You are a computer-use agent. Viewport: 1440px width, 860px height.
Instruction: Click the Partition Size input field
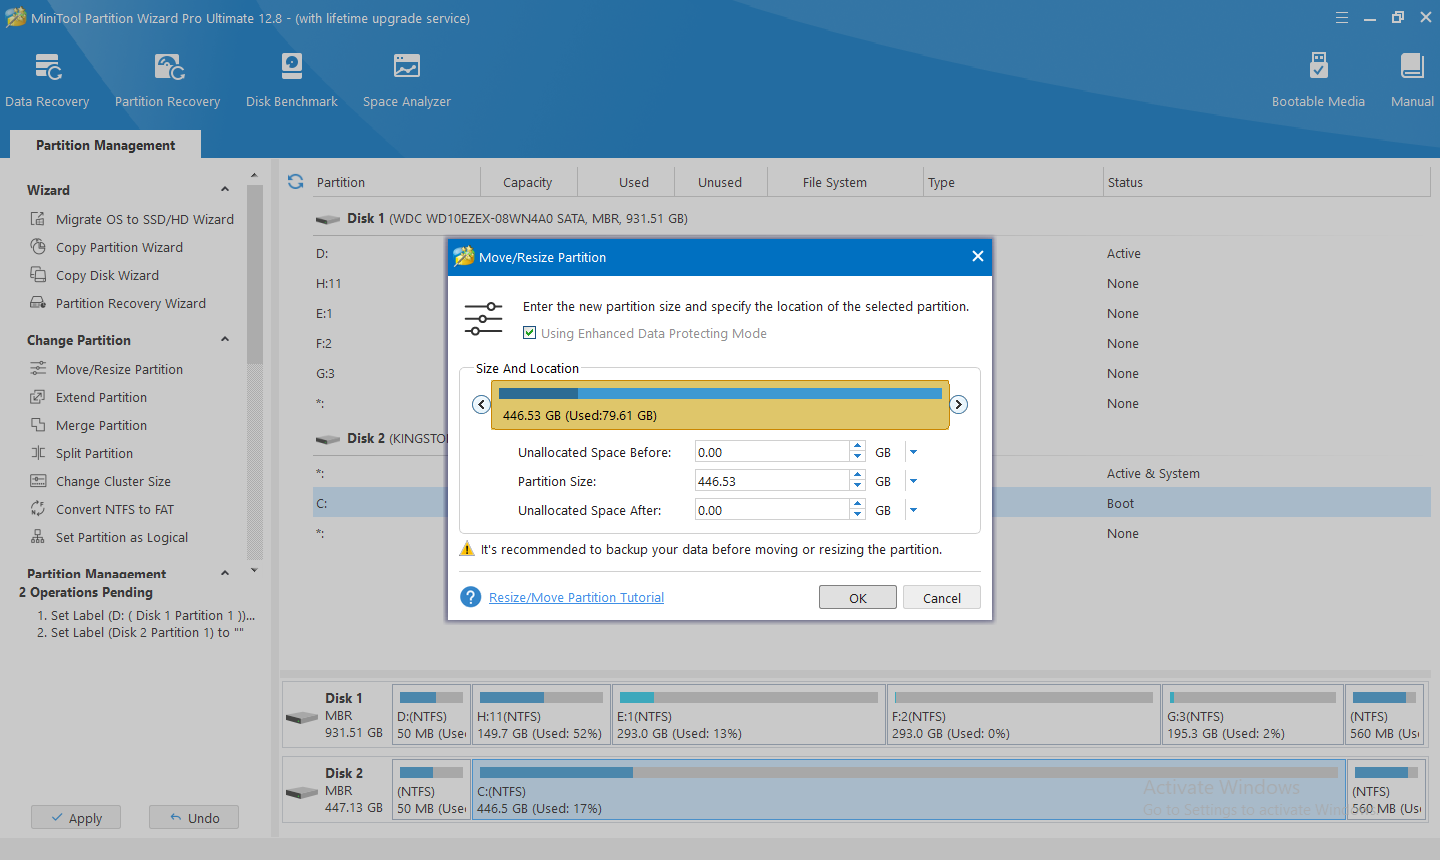[x=772, y=481]
